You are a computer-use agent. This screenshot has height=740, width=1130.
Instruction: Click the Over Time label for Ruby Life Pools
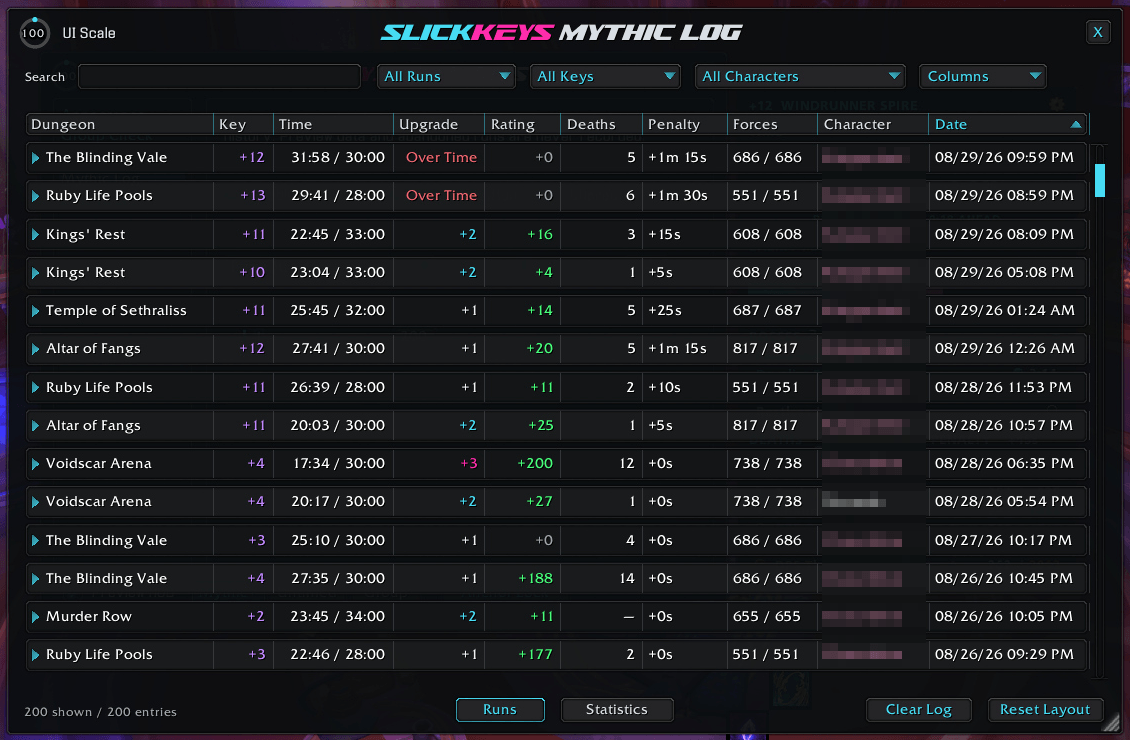441,196
